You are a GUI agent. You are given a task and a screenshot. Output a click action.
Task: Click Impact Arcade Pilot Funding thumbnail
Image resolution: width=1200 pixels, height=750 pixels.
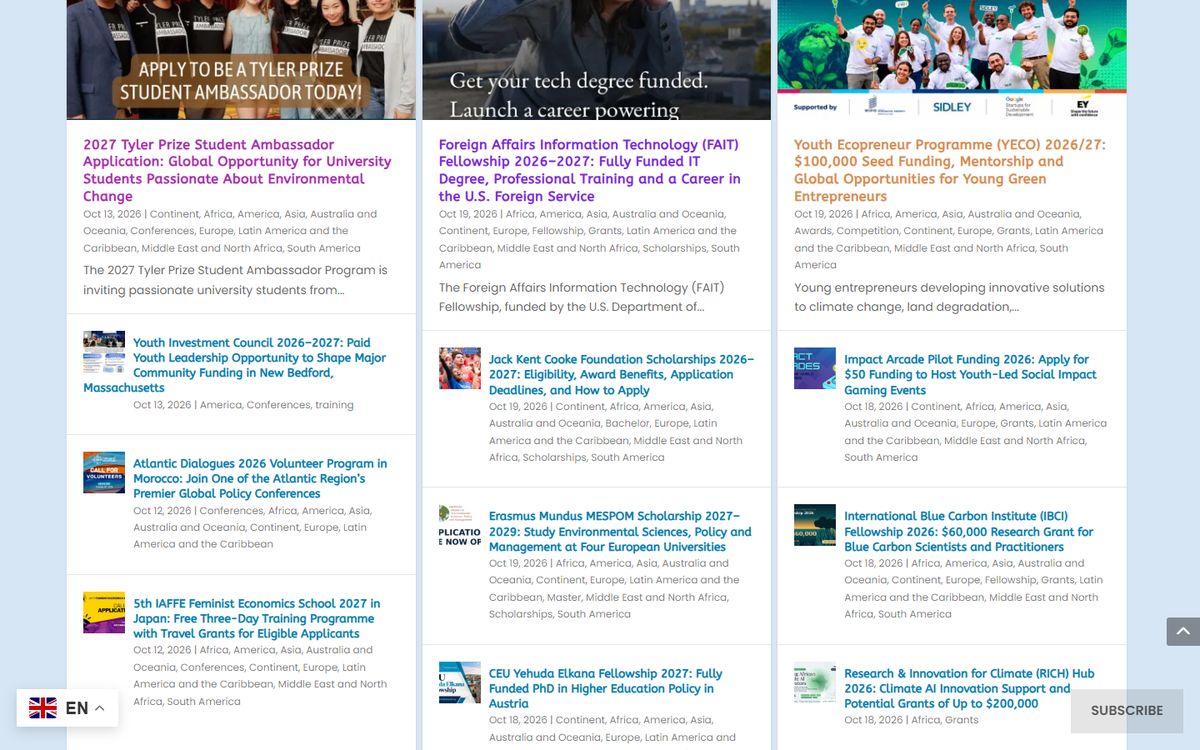[815, 368]
